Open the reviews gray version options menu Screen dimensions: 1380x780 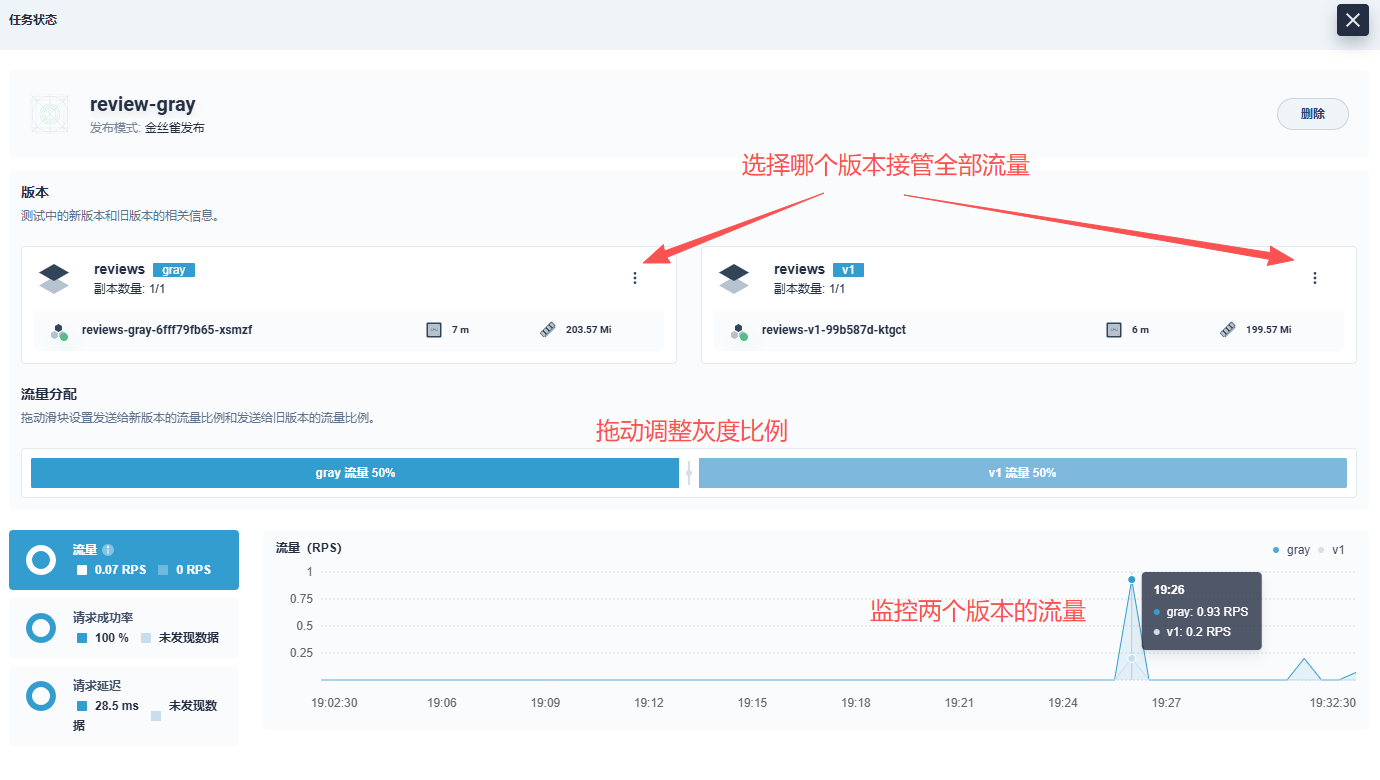[634, 278]
